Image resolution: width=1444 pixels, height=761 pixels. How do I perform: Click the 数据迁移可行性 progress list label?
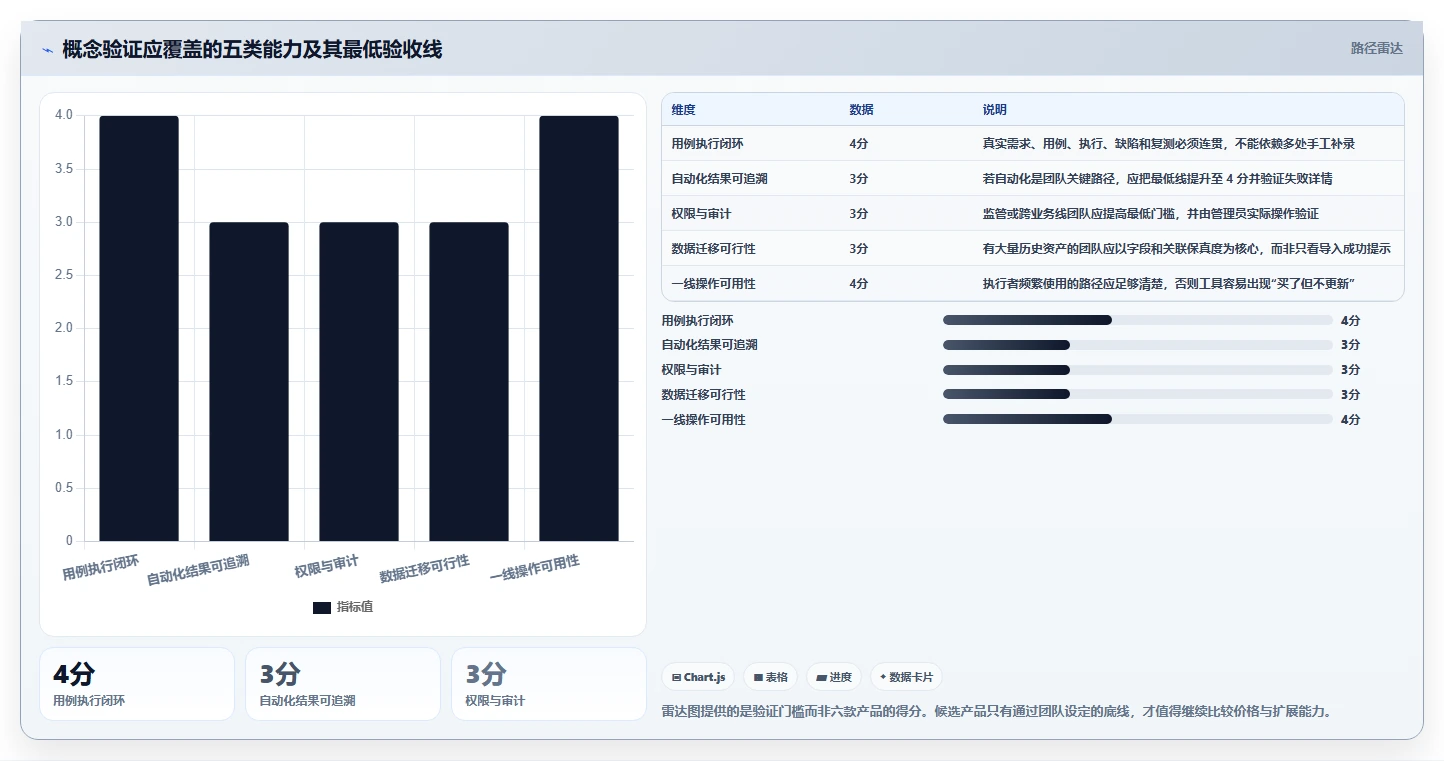[704, 395]
